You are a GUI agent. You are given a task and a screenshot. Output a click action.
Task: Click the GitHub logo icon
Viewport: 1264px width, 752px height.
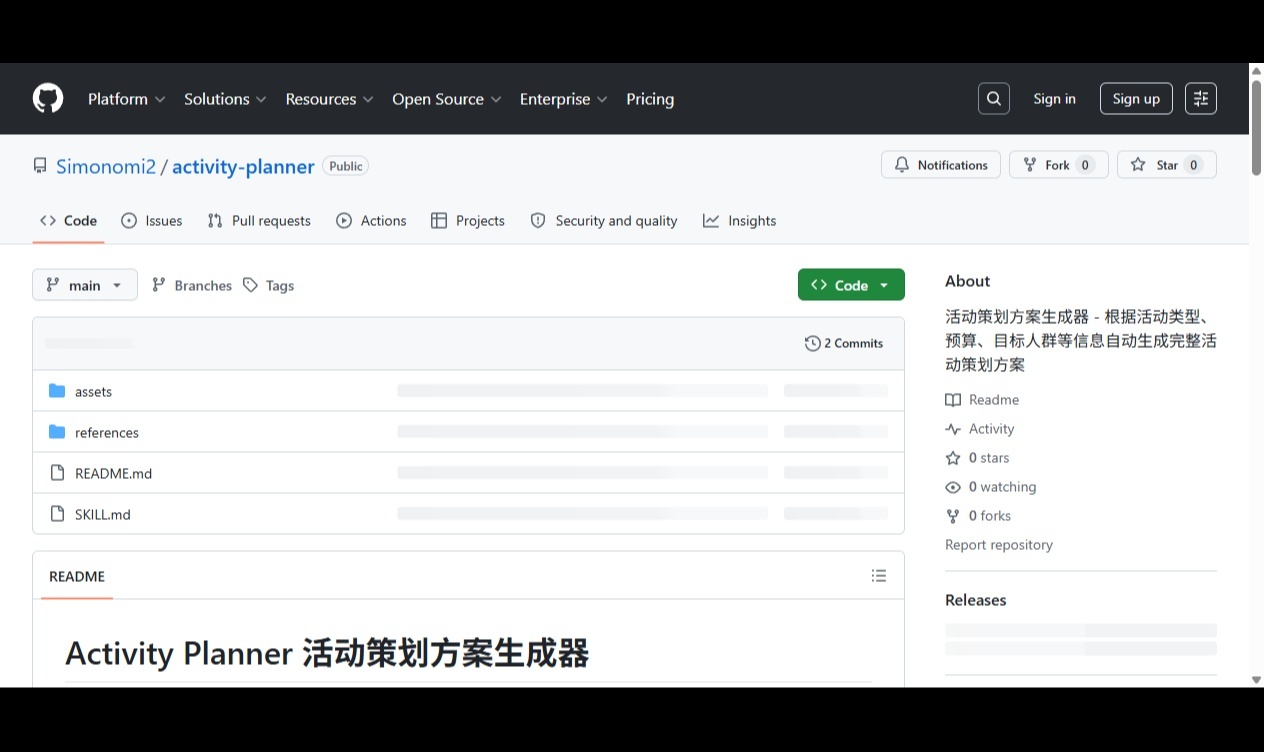pyautogui.click(x=48, y=98)
